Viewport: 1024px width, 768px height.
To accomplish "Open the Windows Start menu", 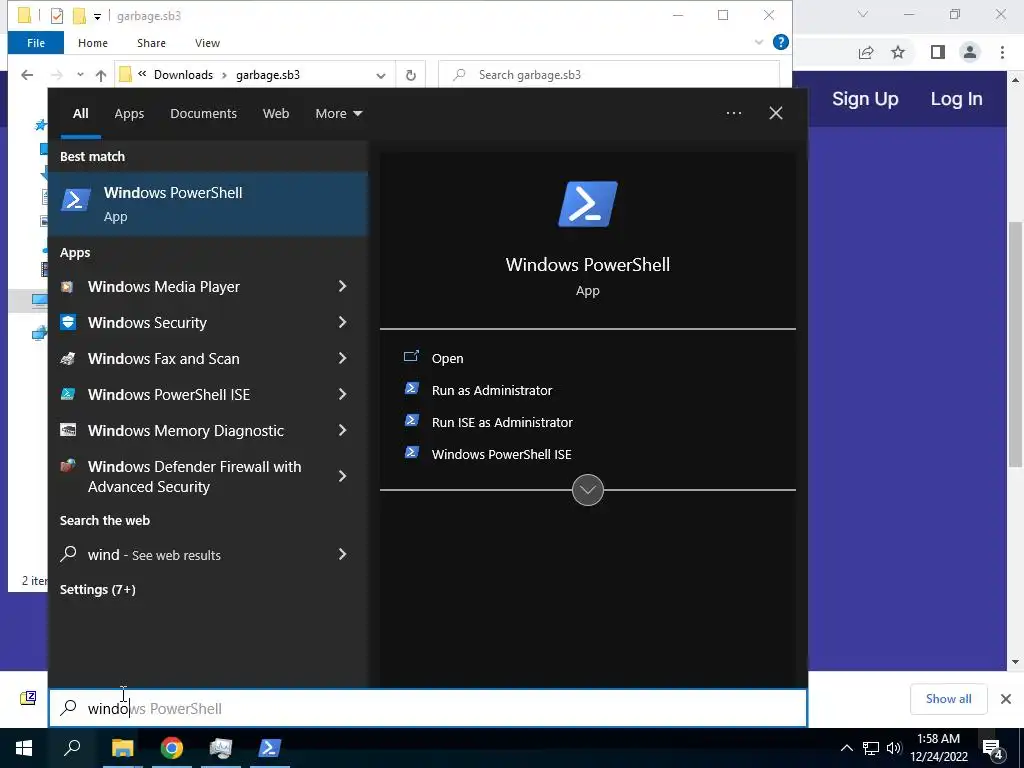I will pos(24,748).
